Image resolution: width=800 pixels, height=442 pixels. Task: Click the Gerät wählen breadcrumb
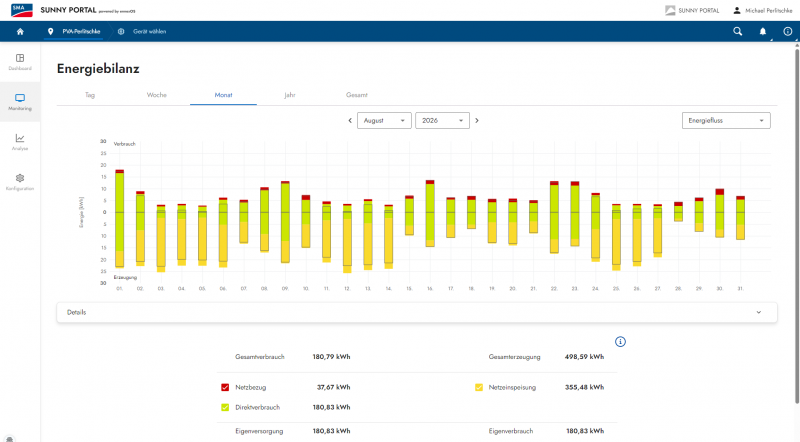149,32
